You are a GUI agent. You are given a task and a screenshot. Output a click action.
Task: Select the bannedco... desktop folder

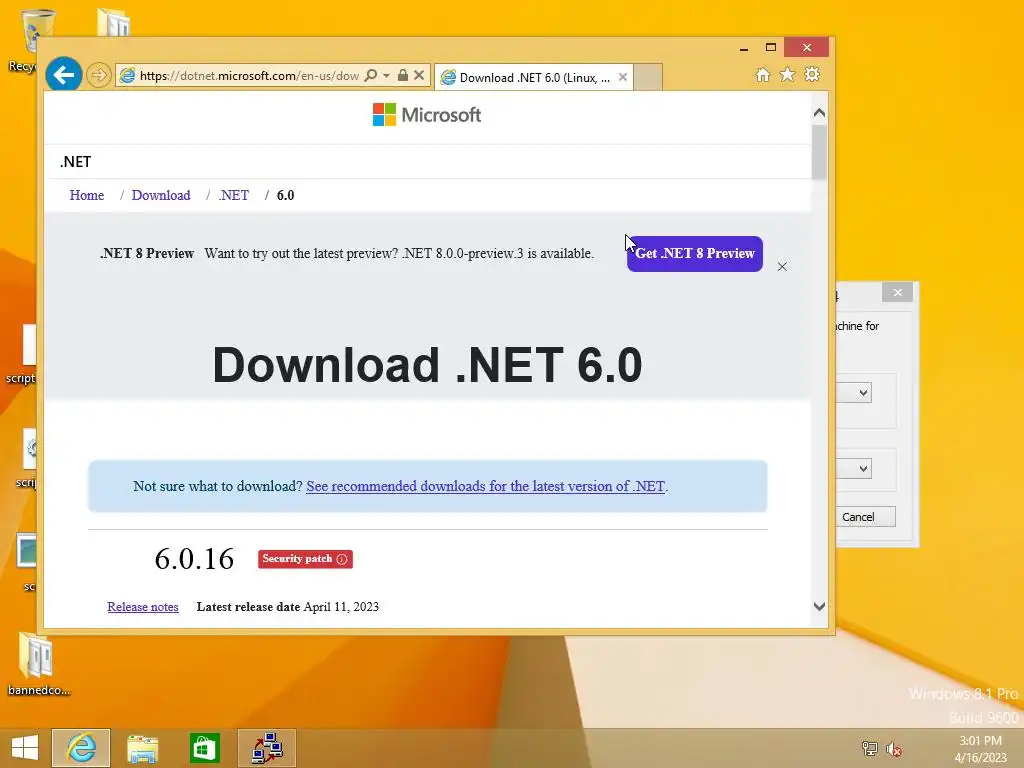point(39,665)
